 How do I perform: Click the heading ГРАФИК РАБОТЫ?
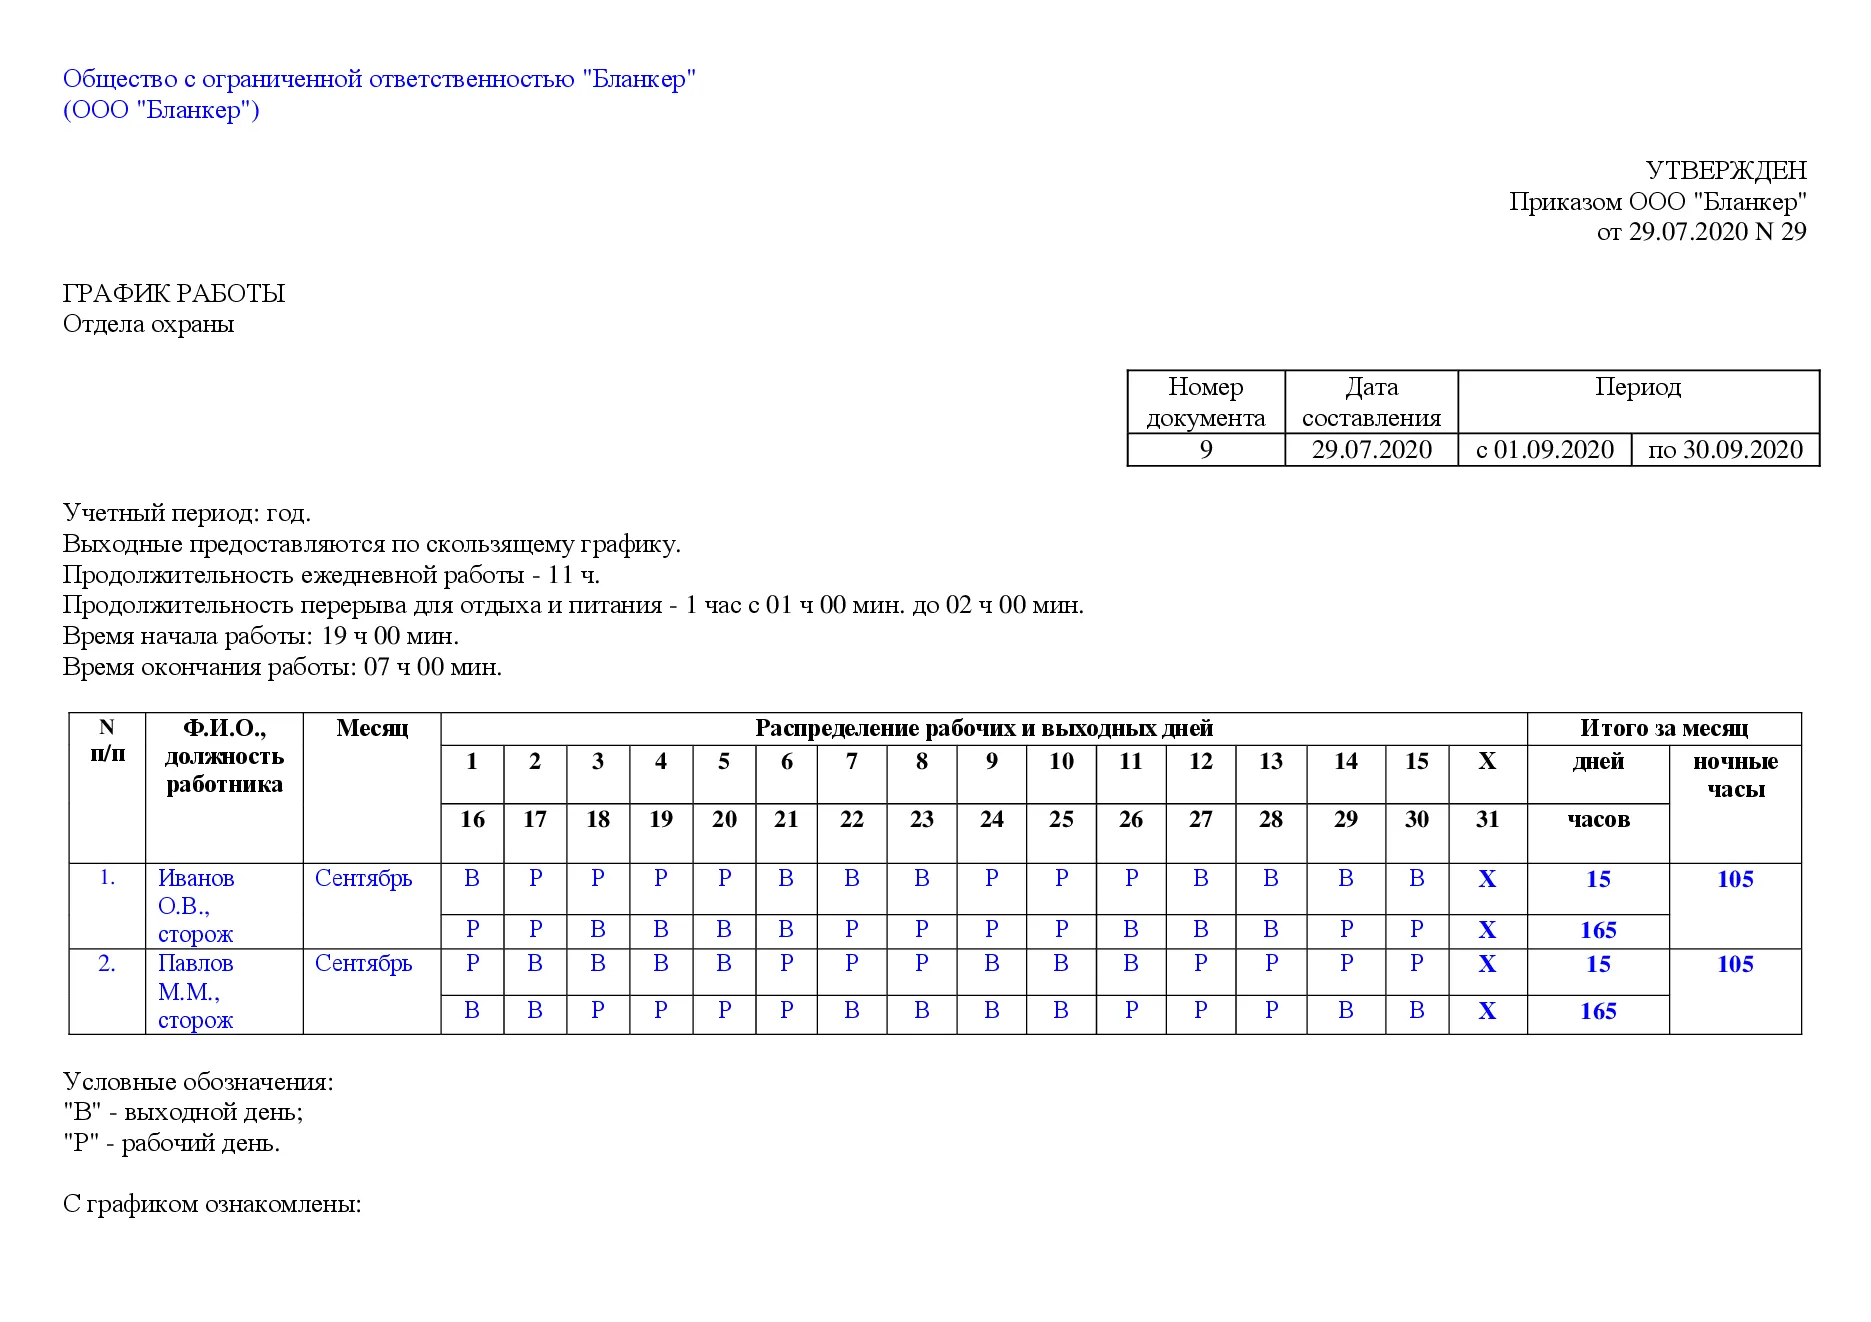click(x=174, y=293)
